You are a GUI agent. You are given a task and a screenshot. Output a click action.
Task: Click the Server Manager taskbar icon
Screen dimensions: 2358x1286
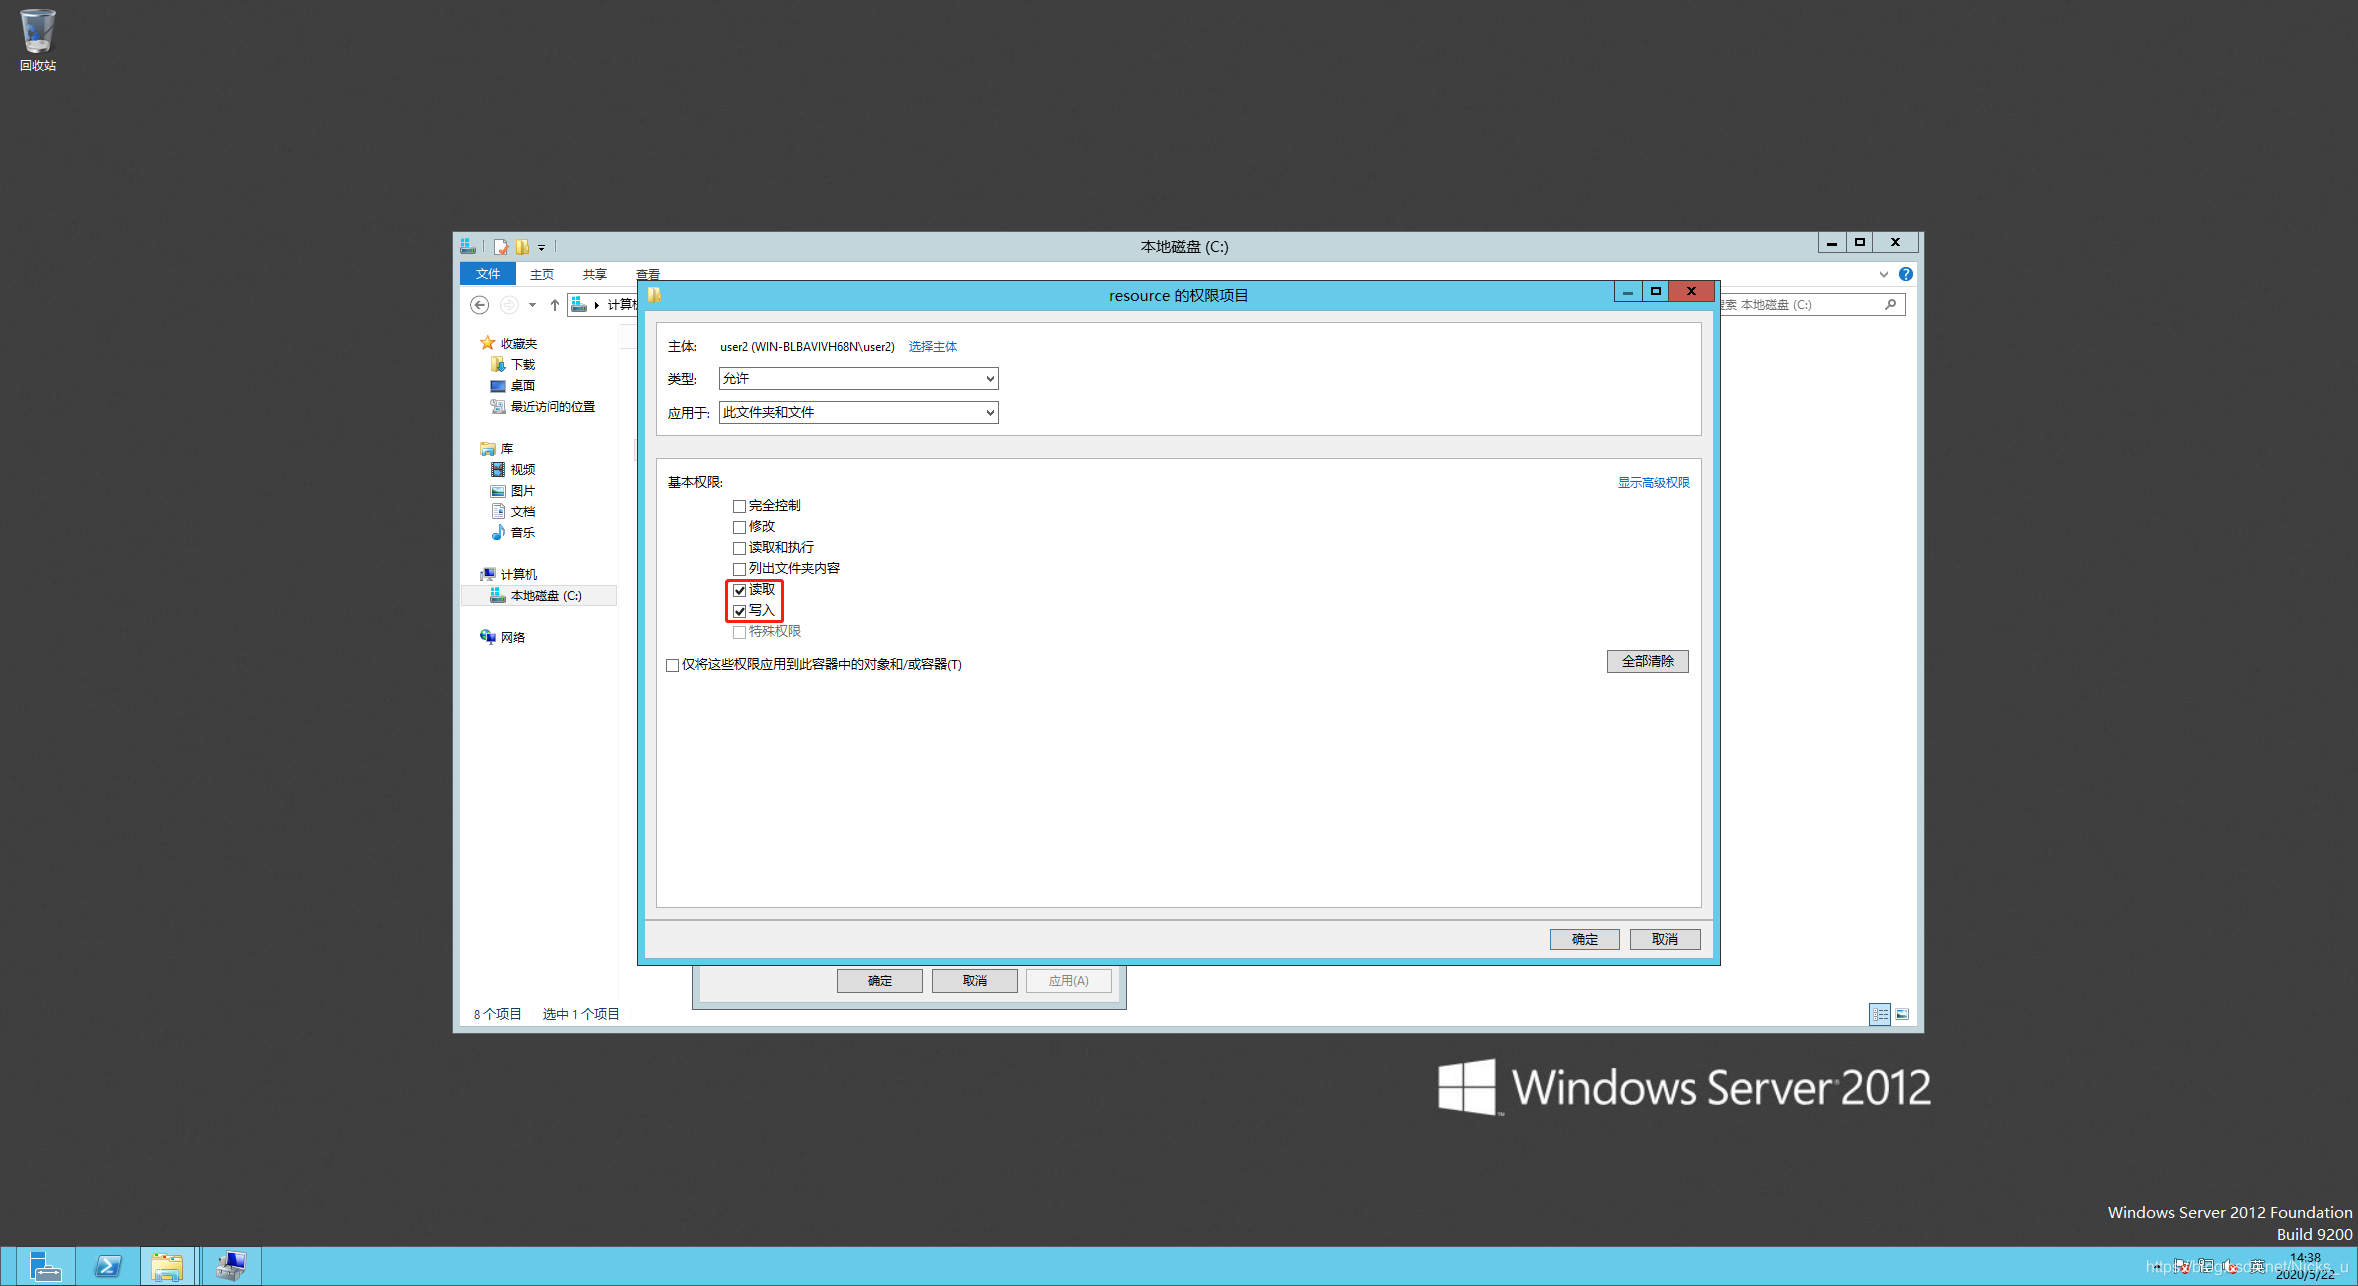pos(44,1266)
